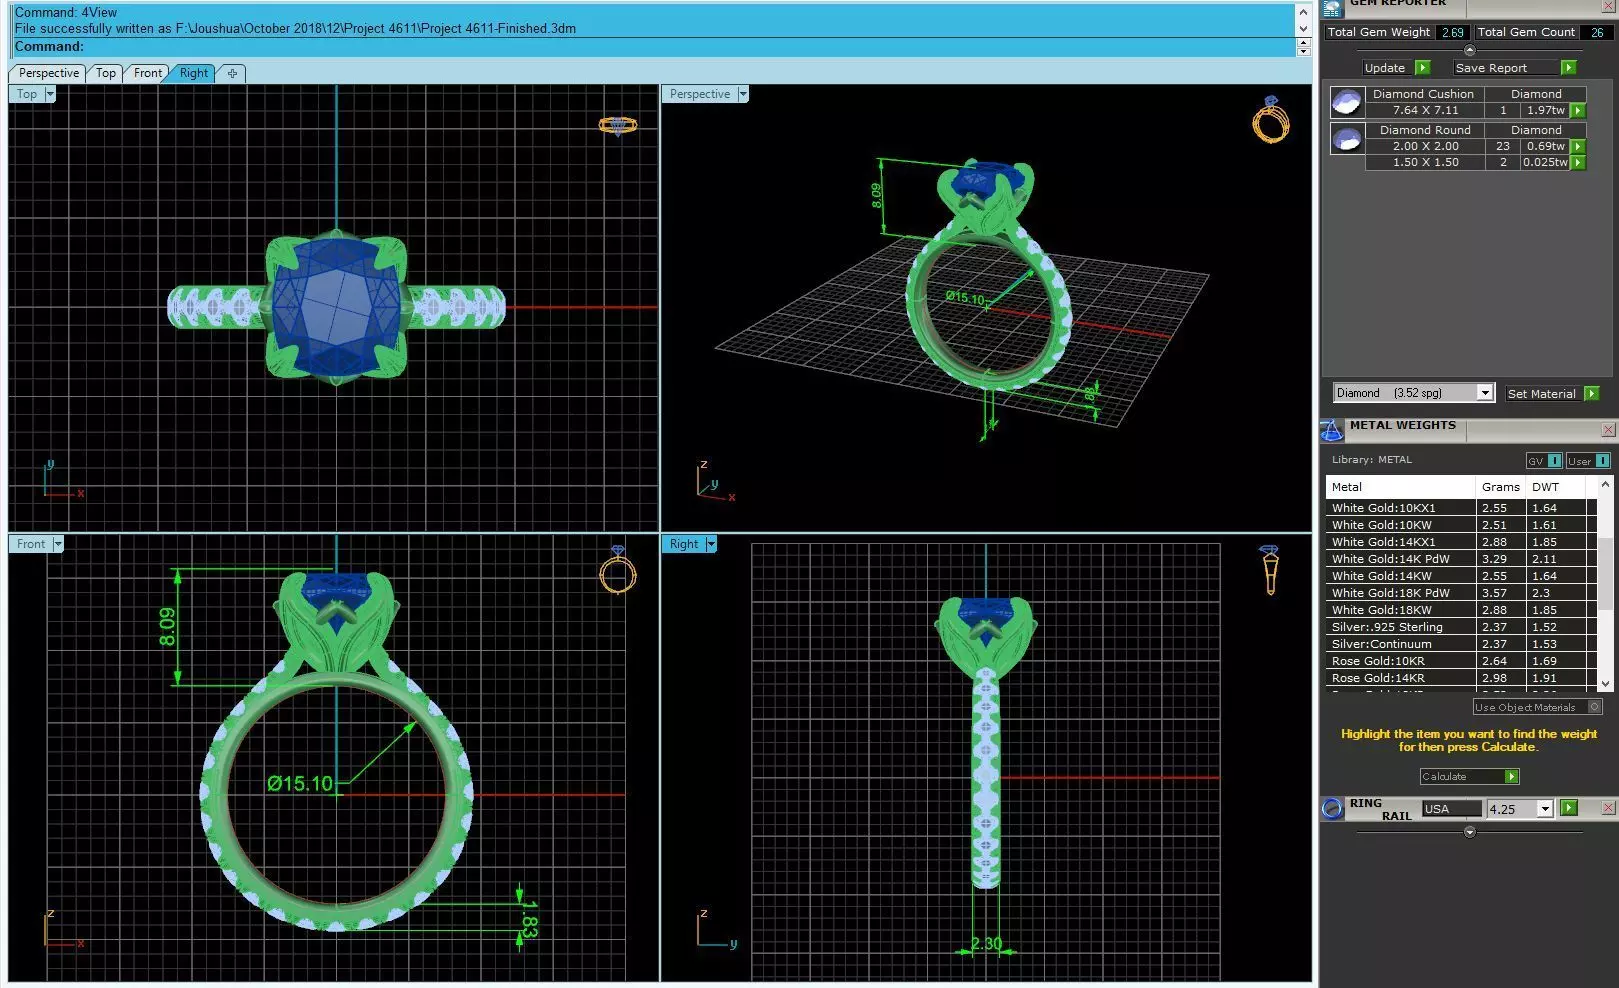Open the Top viewport title dropdown
1619x988 pixels.
[50, 94]
